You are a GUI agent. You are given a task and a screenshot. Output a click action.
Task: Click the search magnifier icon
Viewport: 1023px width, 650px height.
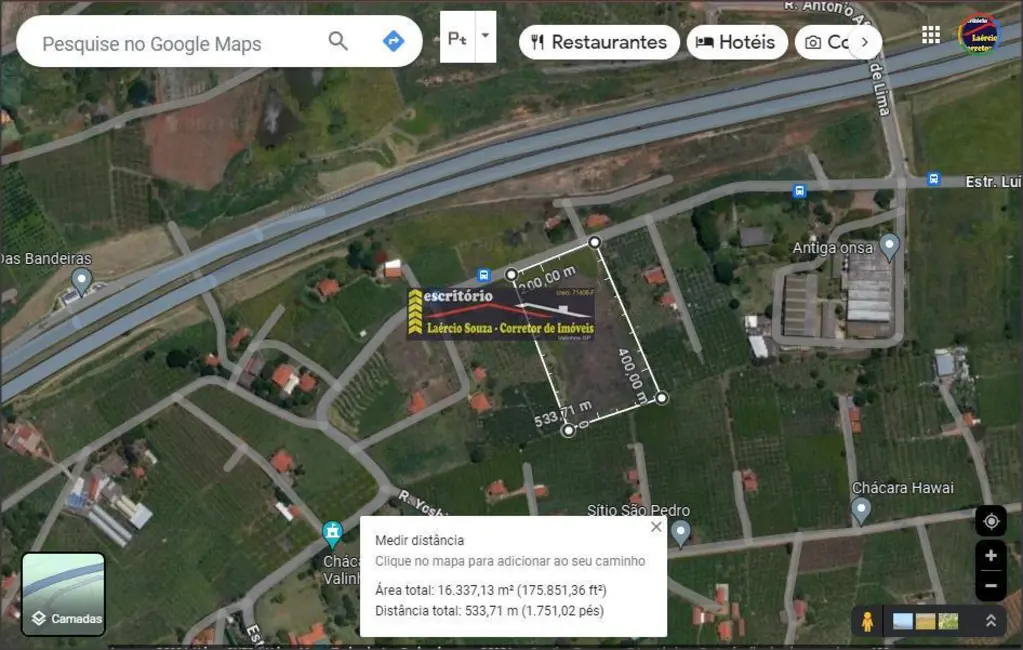pos(338,41)
